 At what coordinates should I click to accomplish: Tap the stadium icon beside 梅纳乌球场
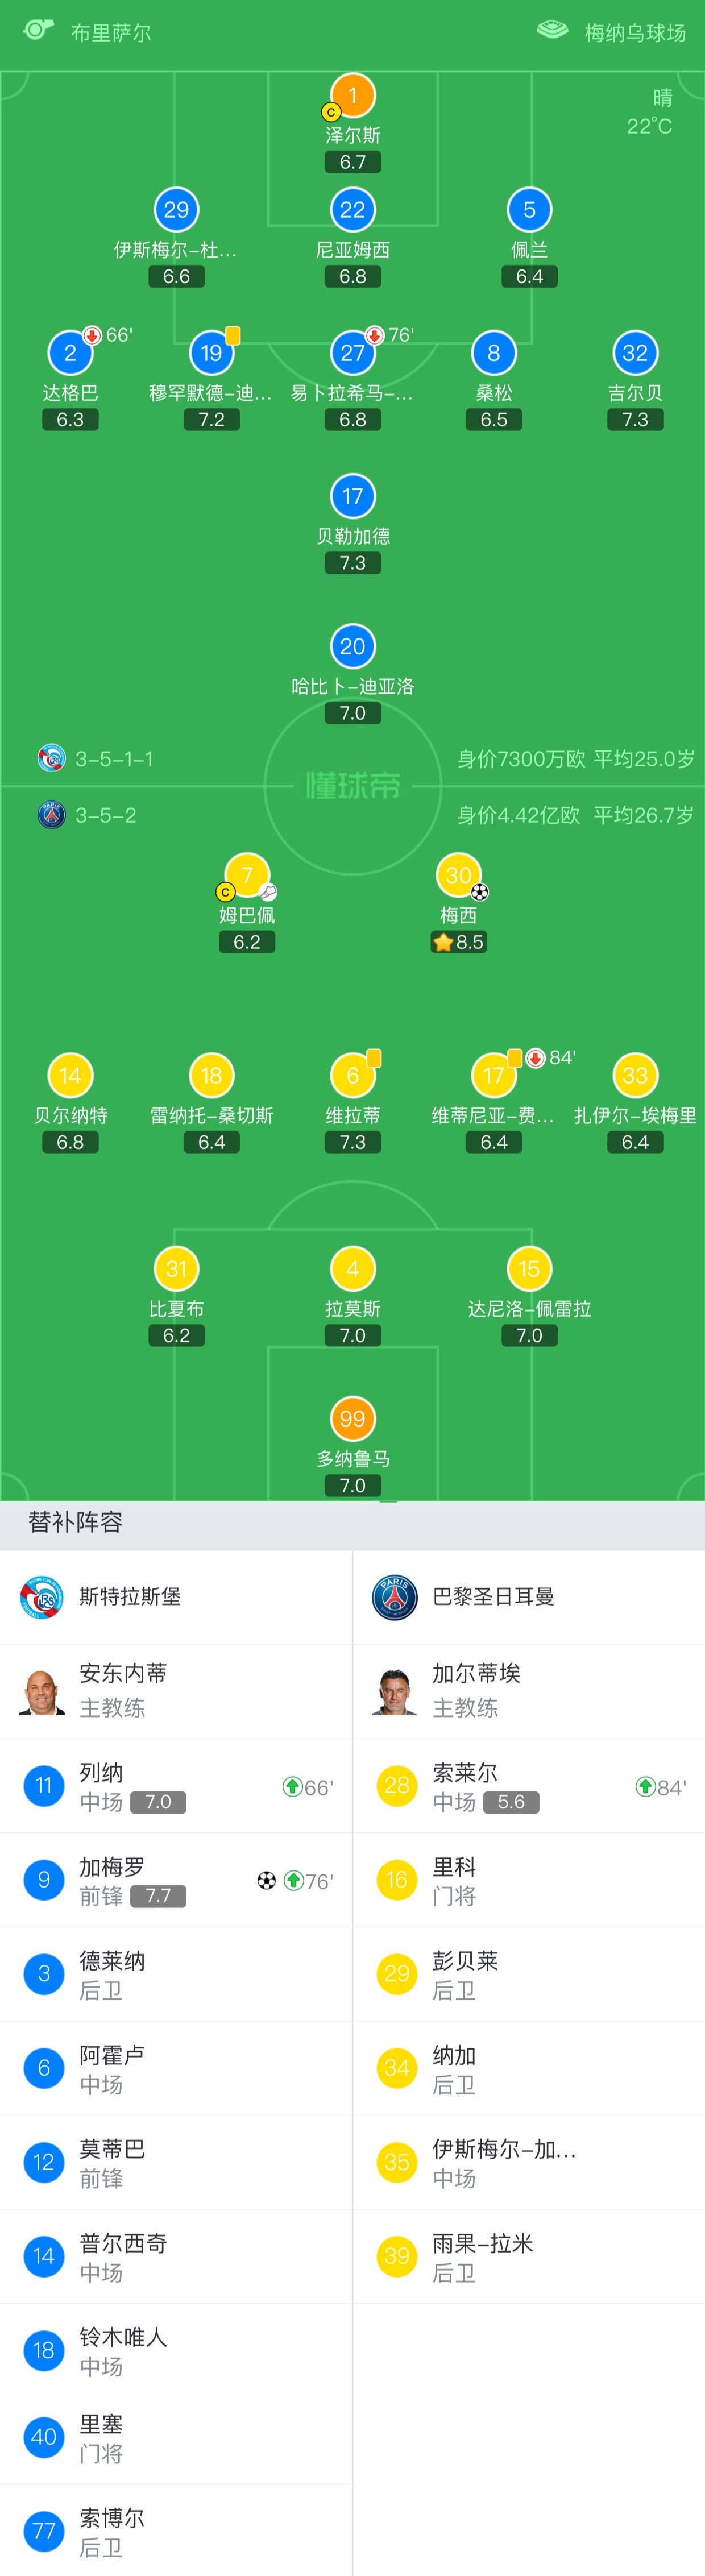(x=552, y=30)
